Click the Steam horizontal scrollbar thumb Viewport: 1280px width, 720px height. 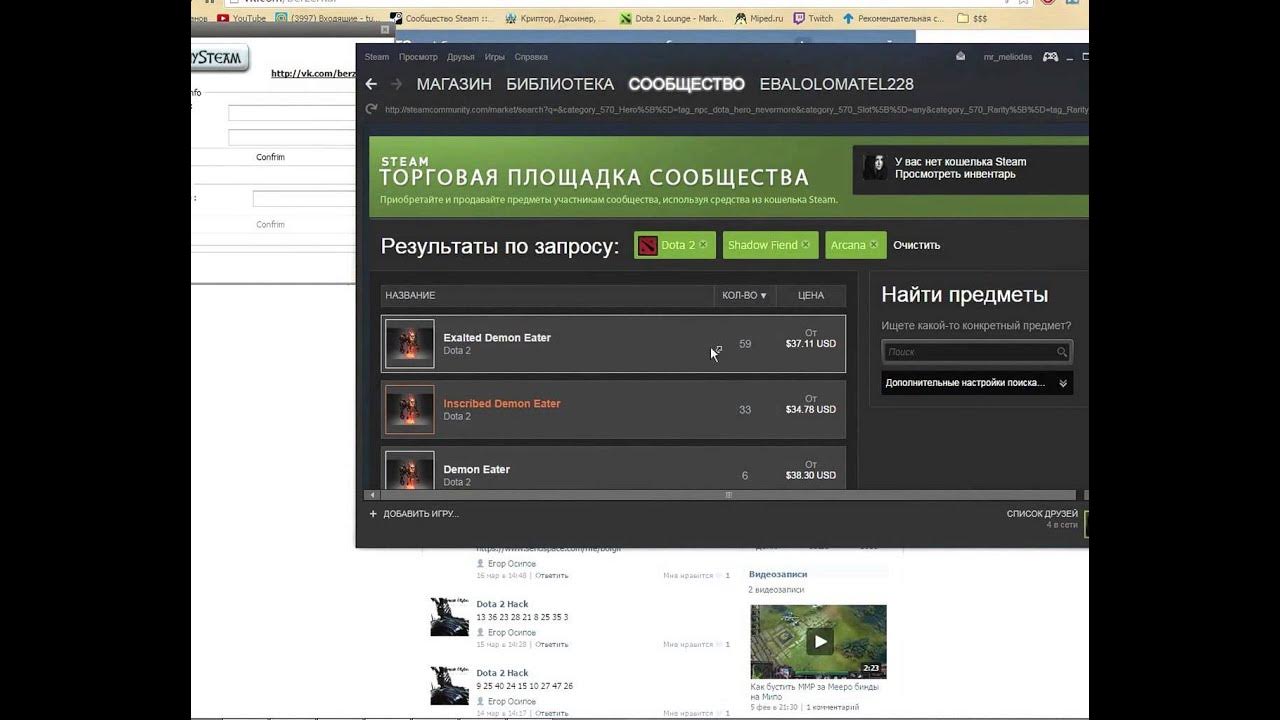[x=728, y=495]
